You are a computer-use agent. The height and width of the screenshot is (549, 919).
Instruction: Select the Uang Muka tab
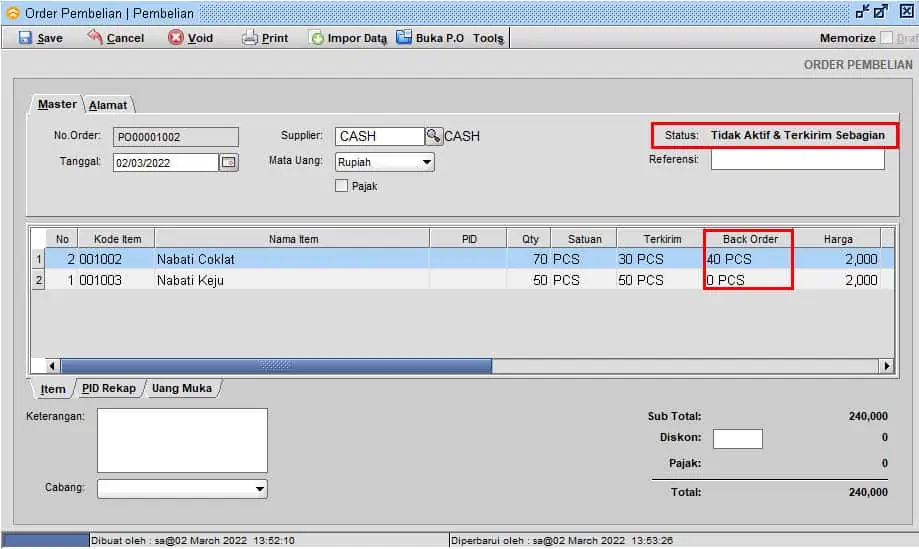(182, 388)
